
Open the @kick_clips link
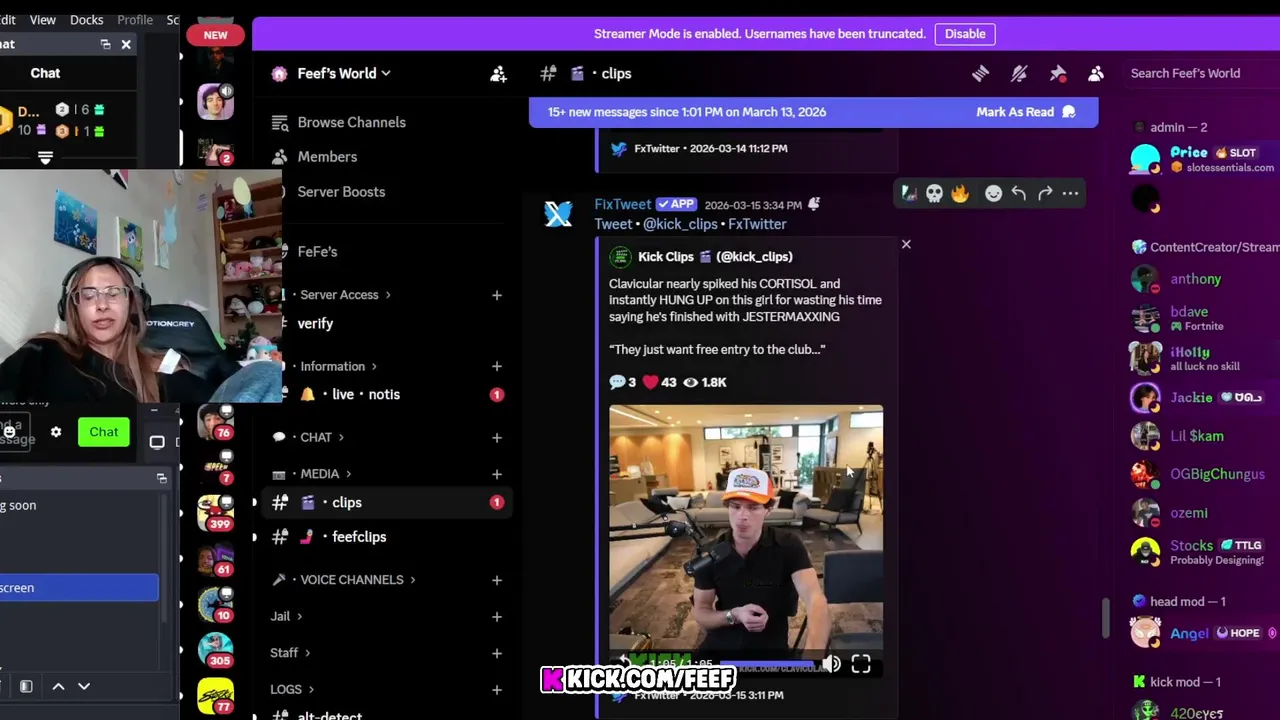point(680,224)
